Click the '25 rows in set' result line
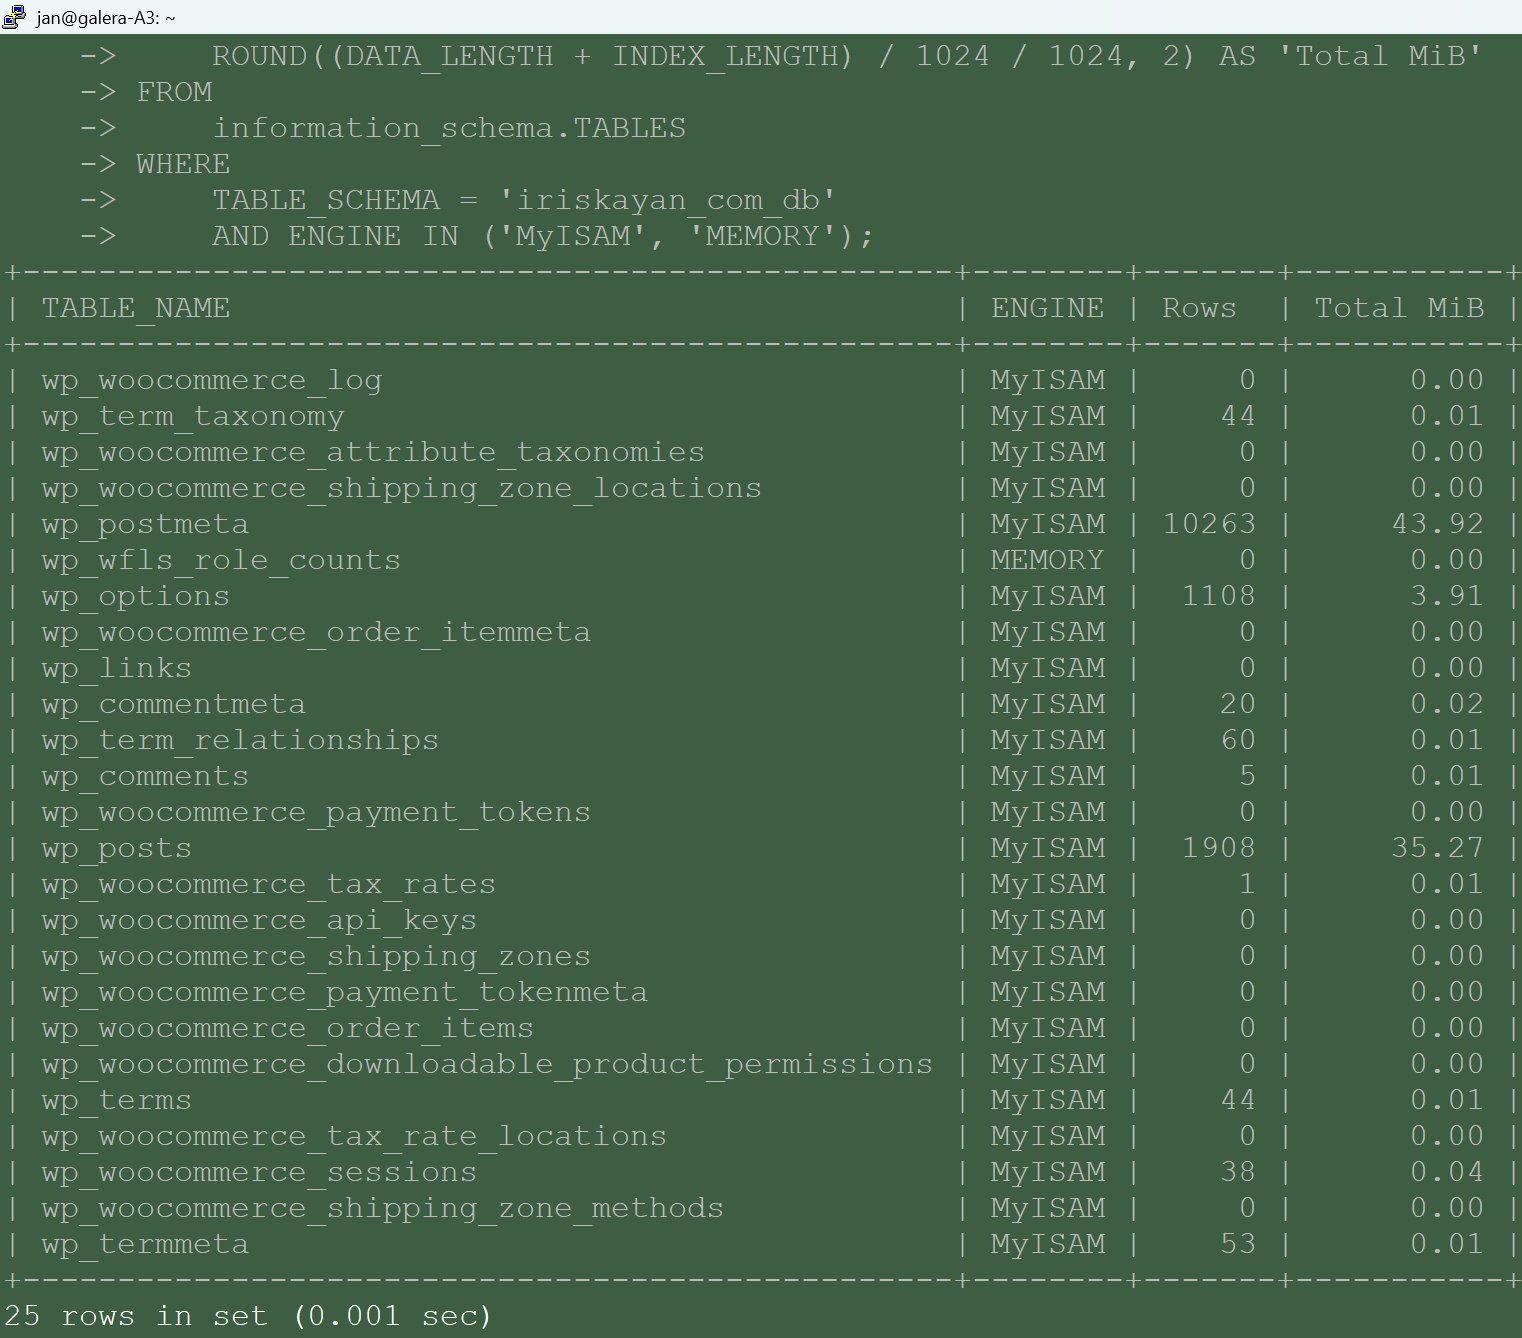 pos(248,1316)
